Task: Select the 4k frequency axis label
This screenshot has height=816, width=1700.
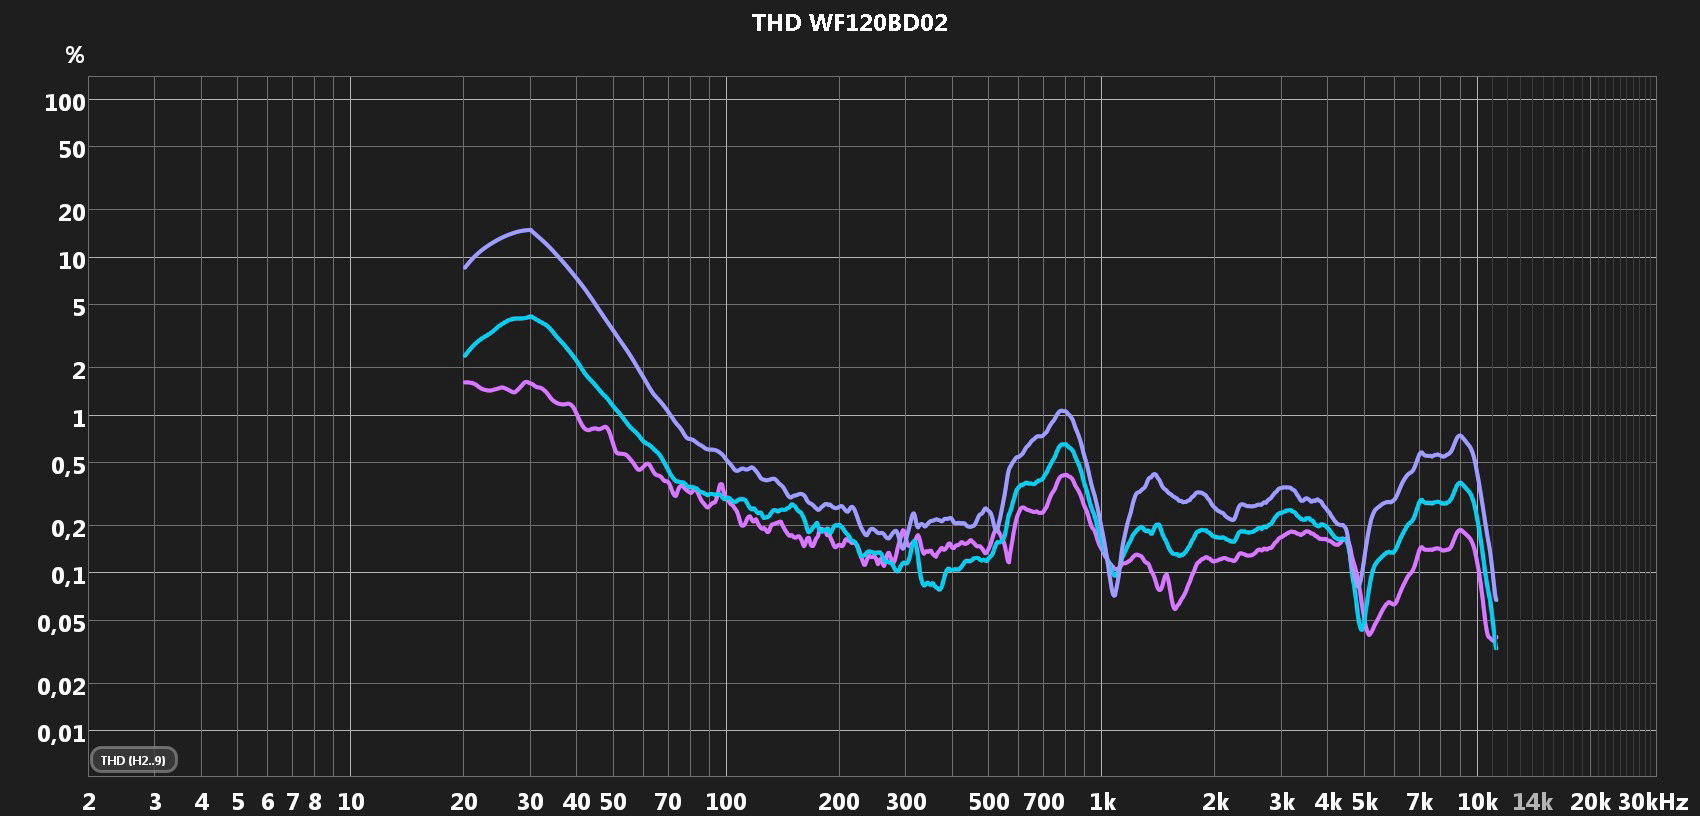Action: tap(1329, 802)
